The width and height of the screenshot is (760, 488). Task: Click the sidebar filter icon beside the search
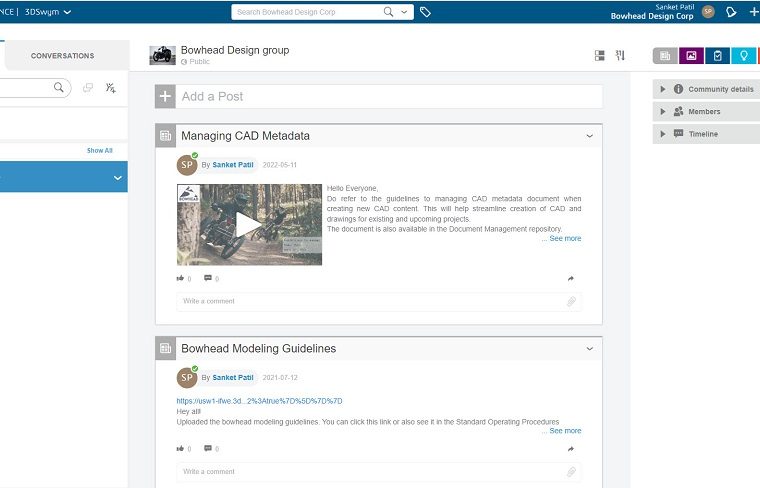click(111, 88)
